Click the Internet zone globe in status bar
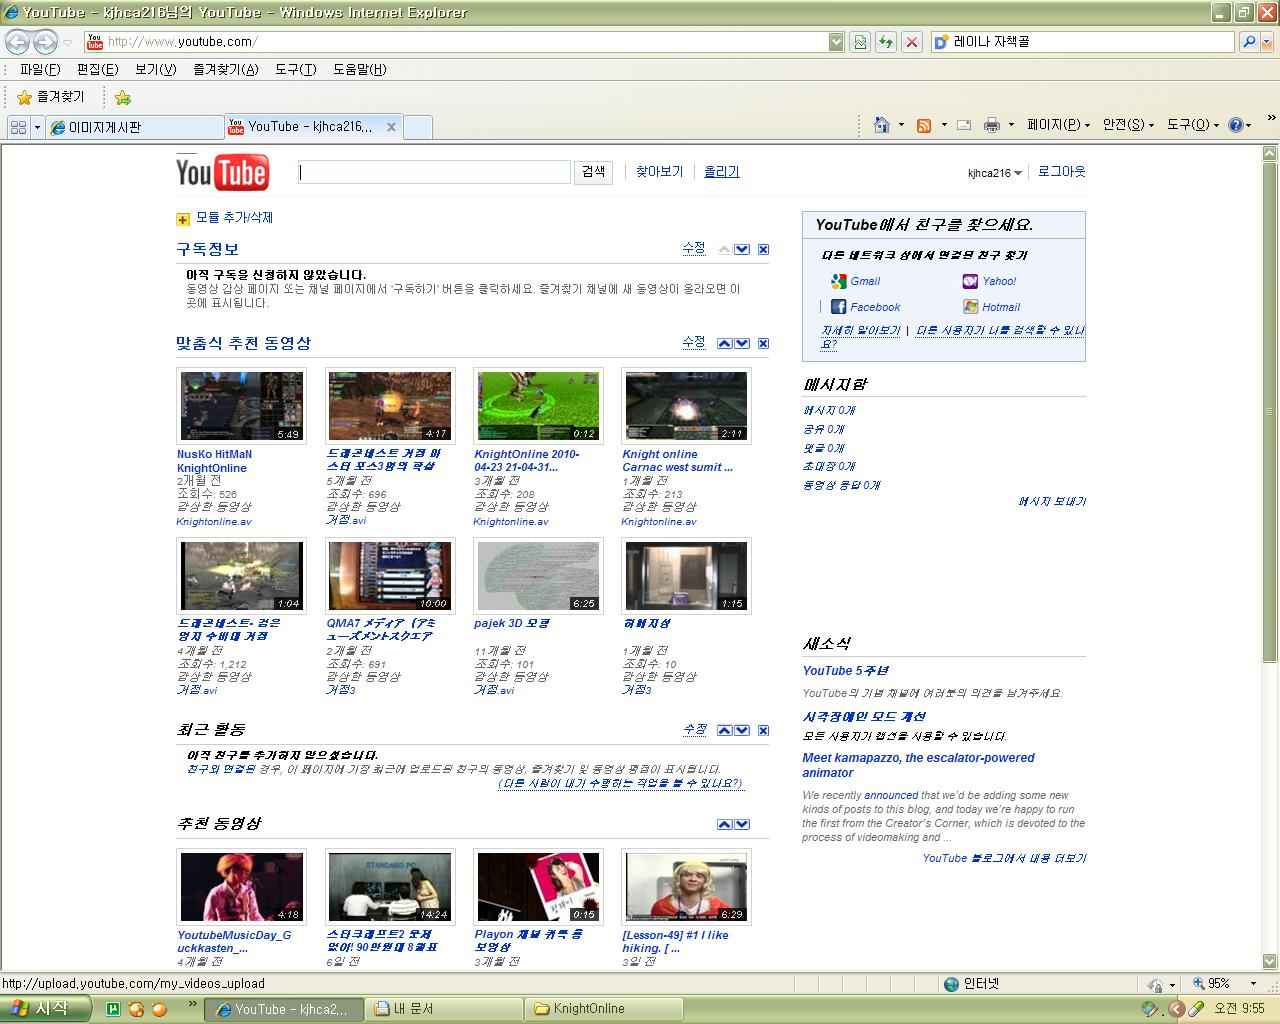 952,984
